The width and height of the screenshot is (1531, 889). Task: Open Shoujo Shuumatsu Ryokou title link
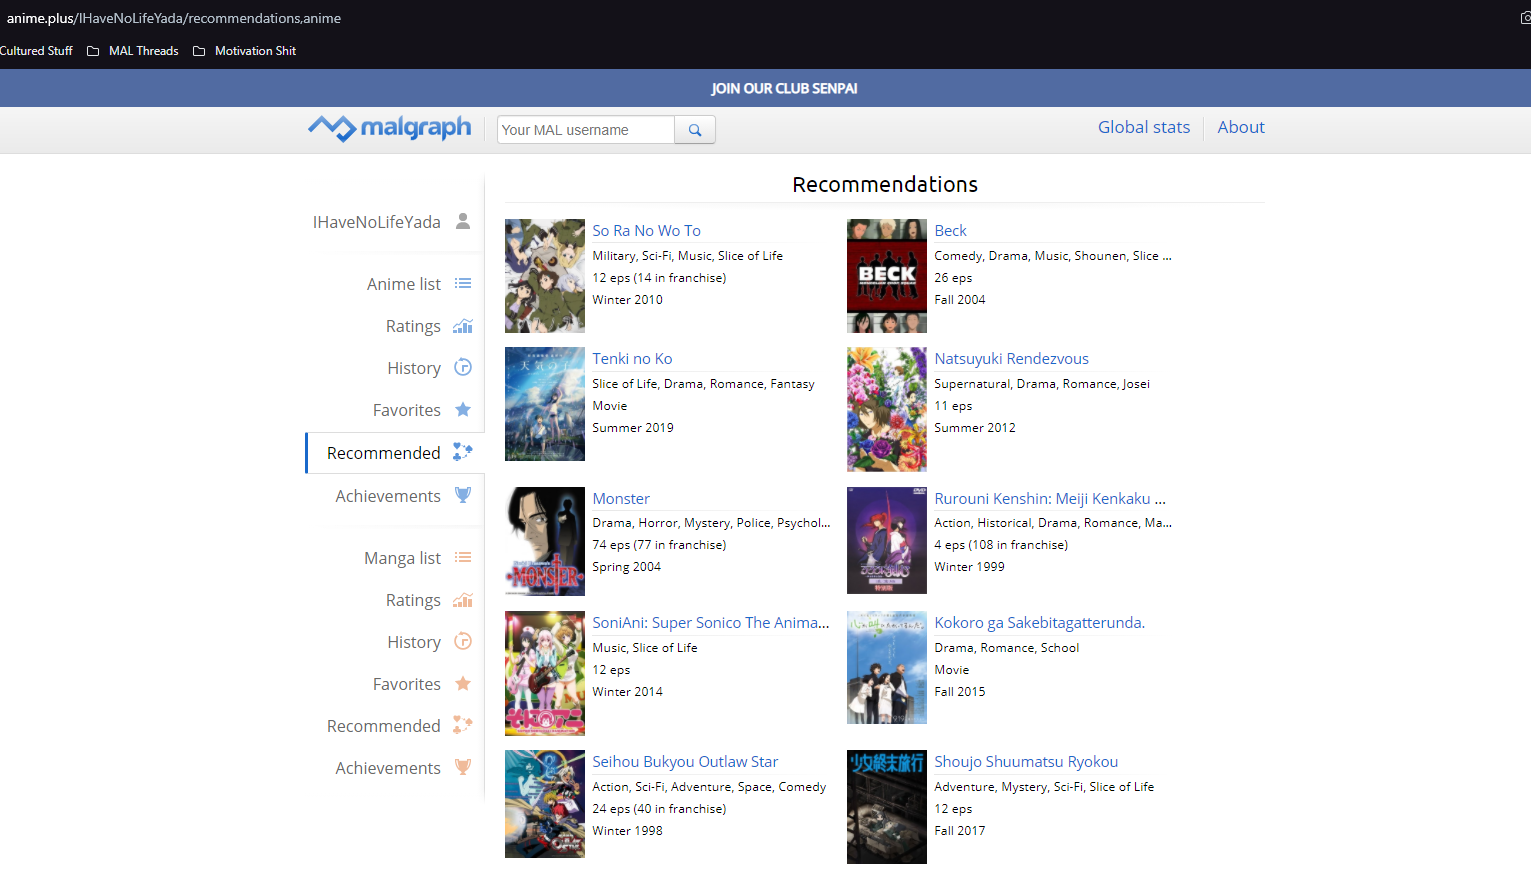[x=1025, y=761]
